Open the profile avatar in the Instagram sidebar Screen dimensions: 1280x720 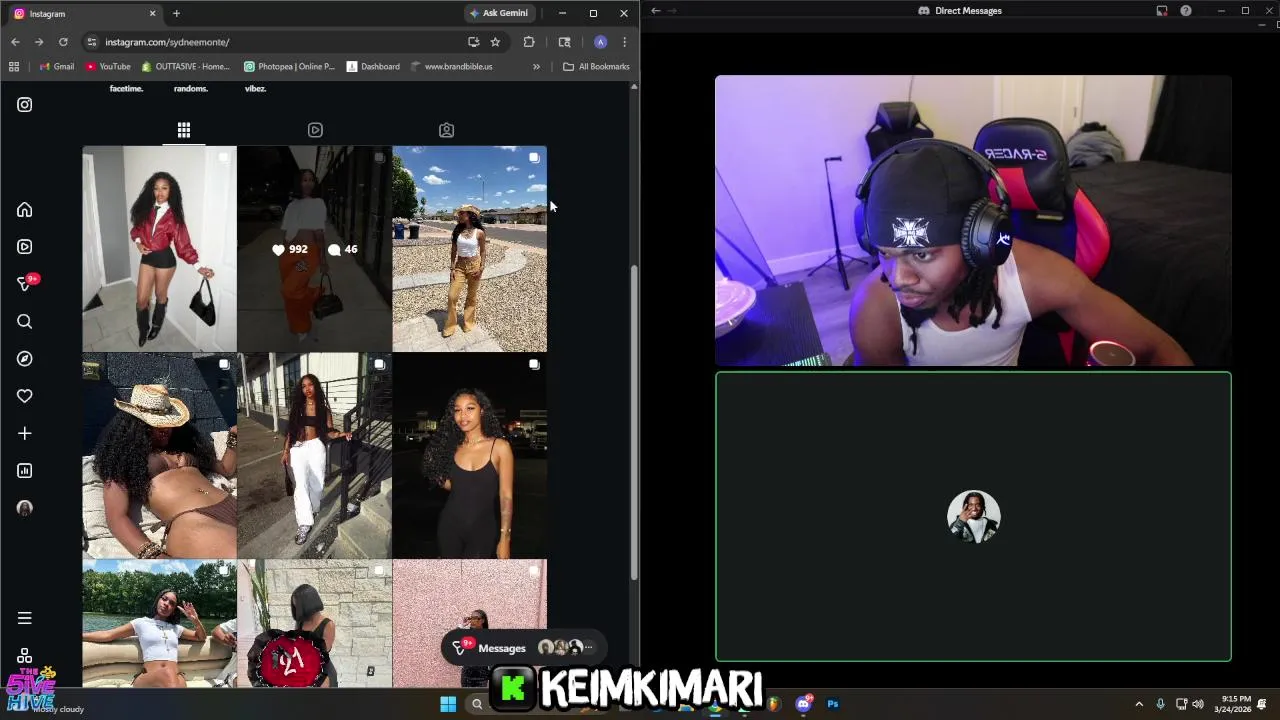pyautogui.click(x=25, y=508)
